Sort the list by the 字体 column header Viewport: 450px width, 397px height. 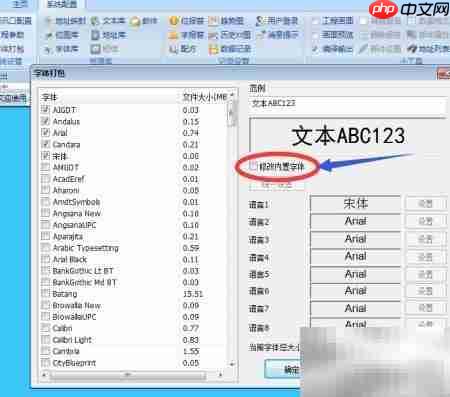tap(109, 97)
